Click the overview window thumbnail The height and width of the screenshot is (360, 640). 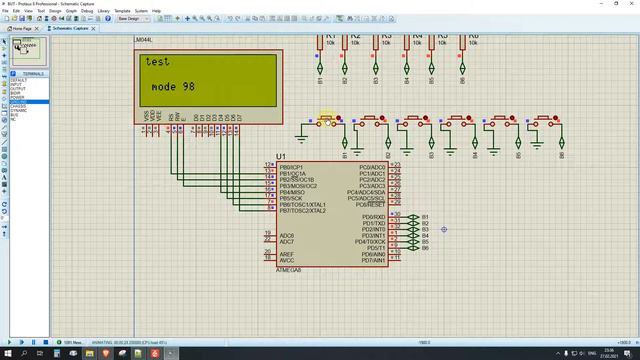tap(29, 51)
